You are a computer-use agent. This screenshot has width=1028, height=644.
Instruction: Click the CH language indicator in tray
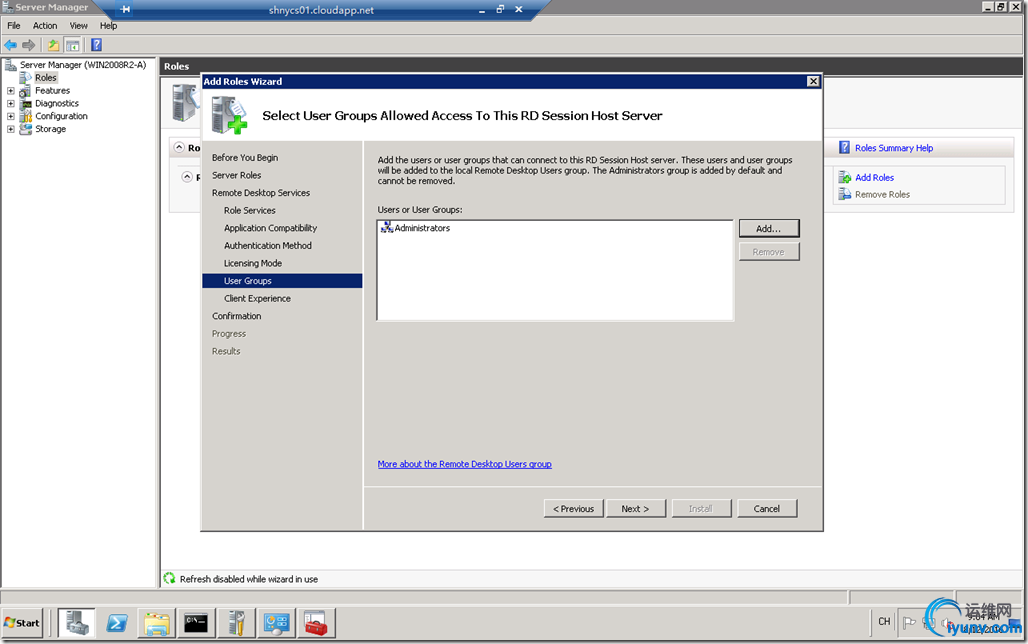[884, 621]
